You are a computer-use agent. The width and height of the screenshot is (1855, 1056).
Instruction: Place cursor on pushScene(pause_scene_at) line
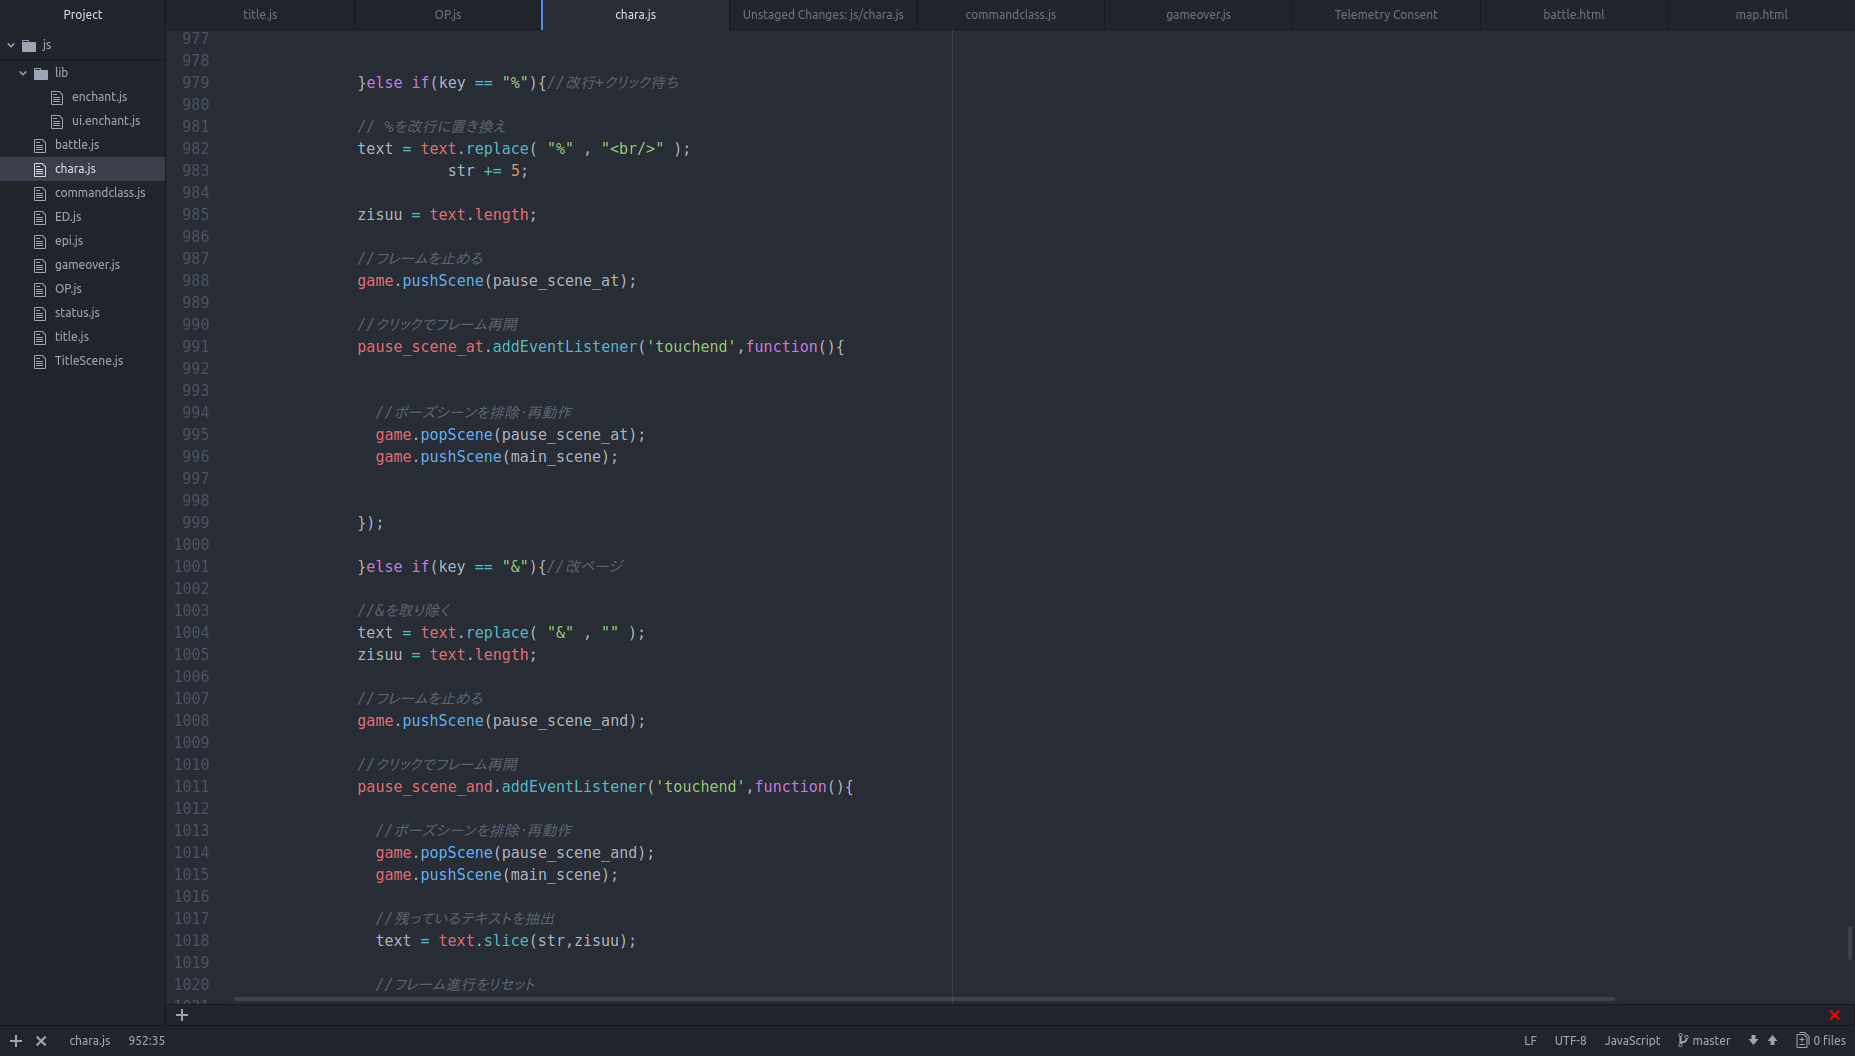[497, 281]
